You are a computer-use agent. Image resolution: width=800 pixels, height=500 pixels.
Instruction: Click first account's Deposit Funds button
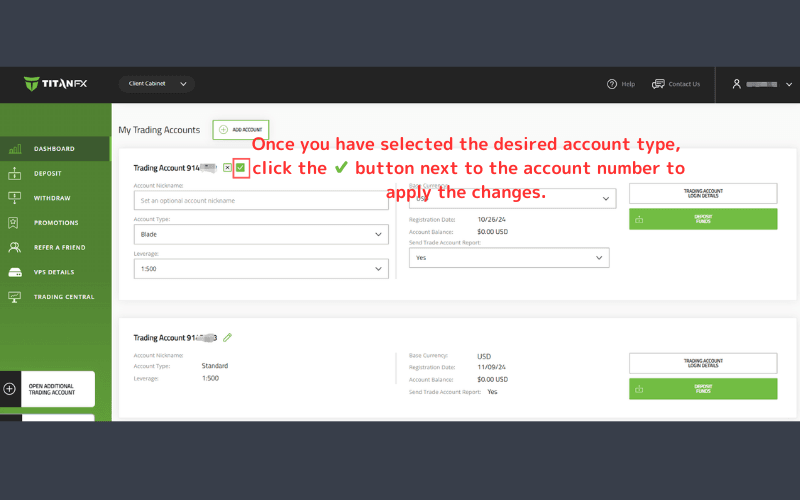703,219
